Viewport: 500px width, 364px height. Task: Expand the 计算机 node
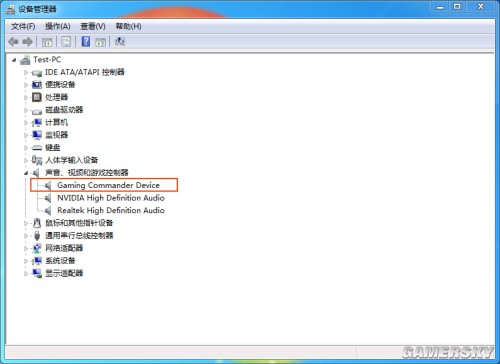click(x=26, y=123)
